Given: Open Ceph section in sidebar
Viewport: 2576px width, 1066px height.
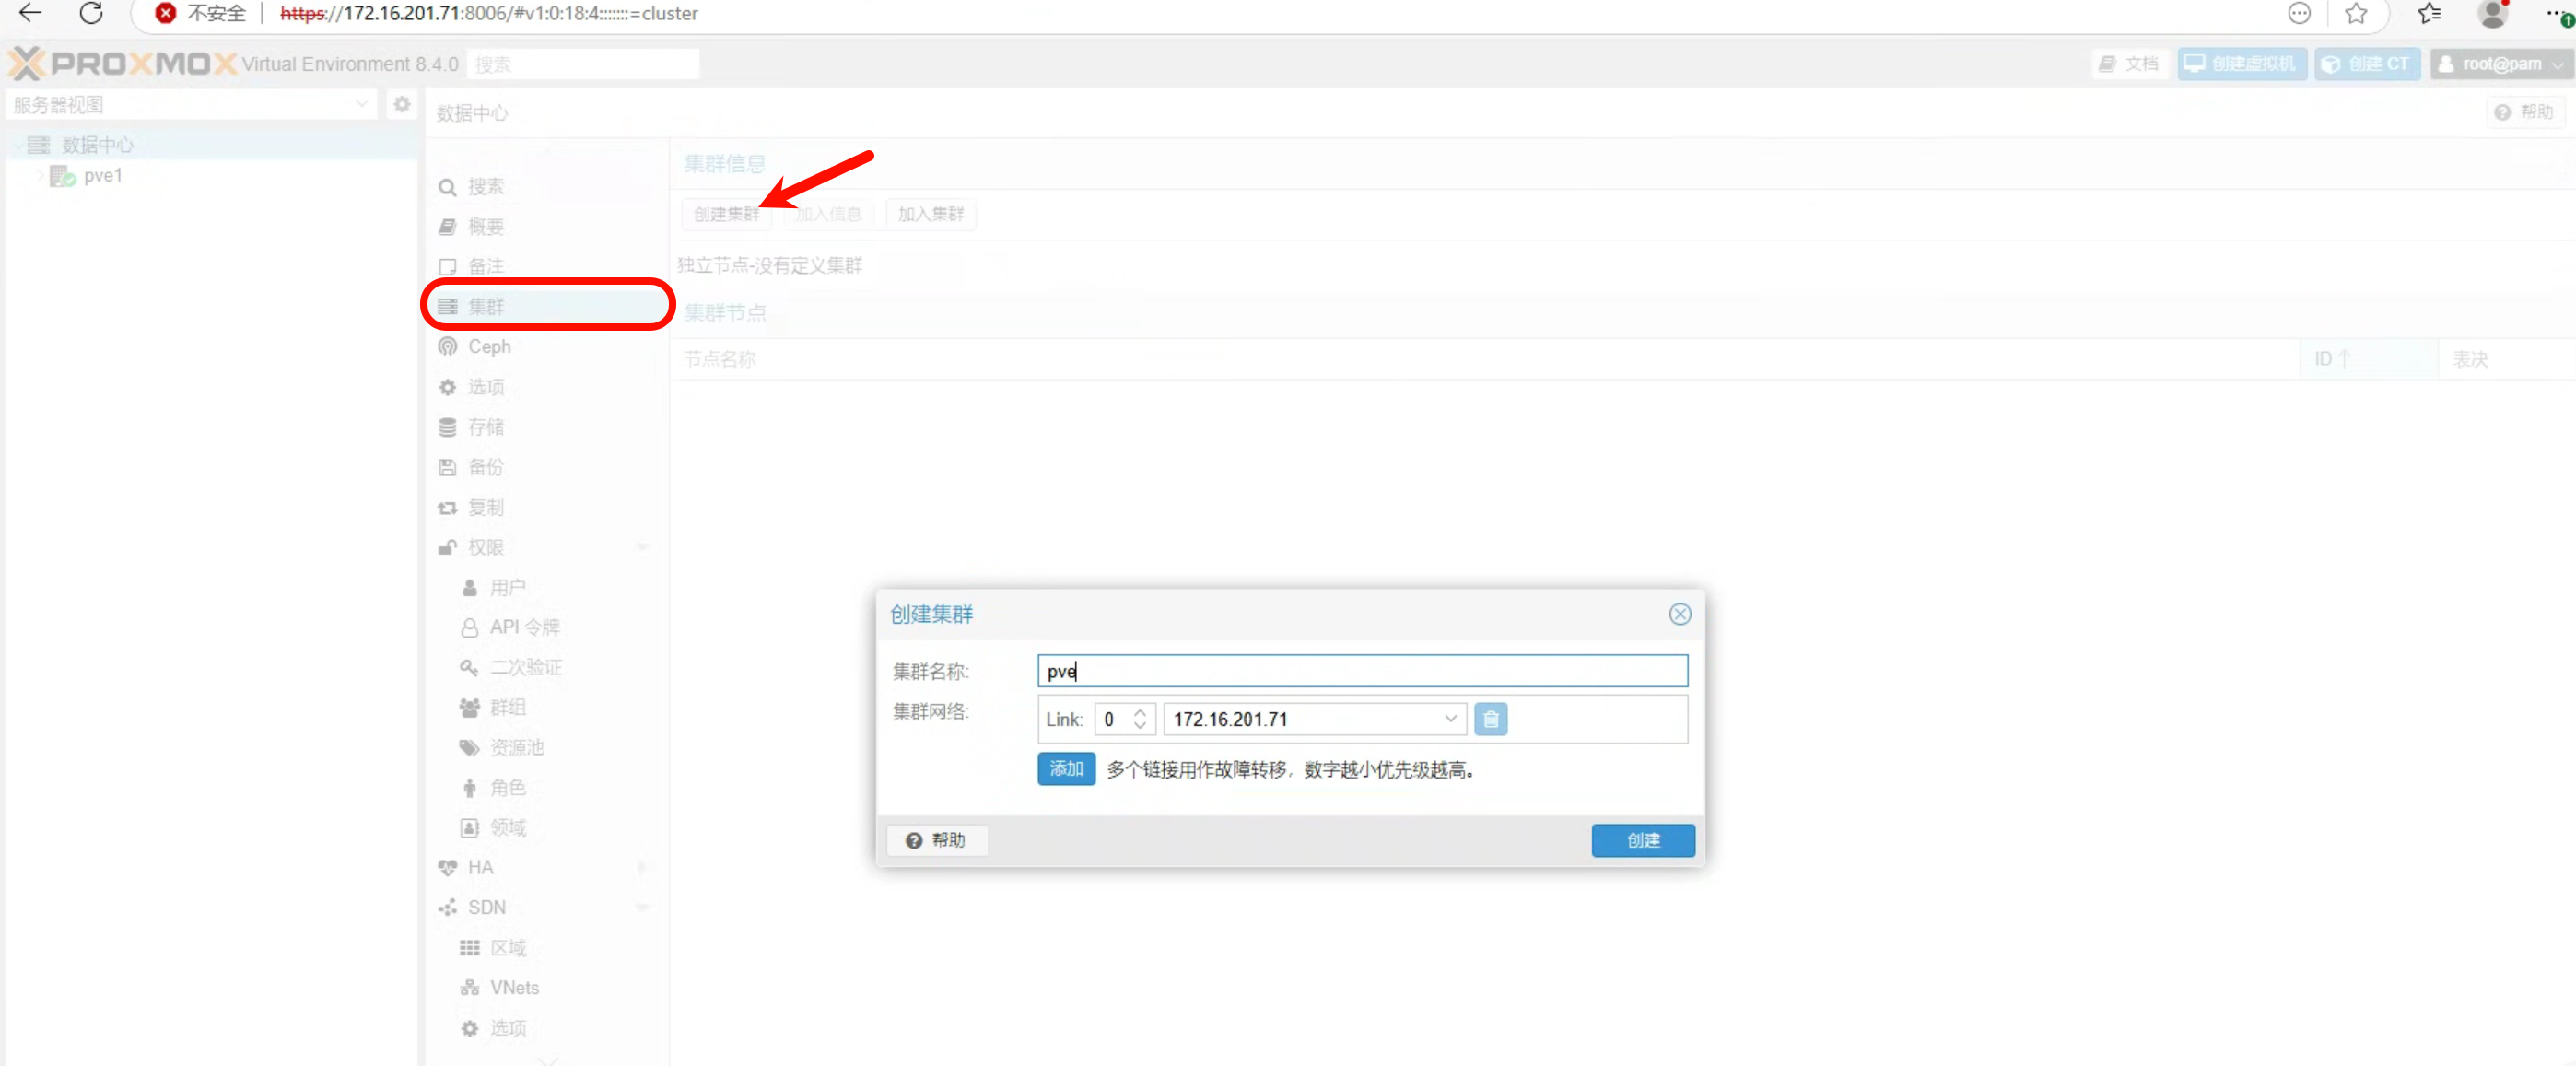Looking at the screenshot, I should 489,346.
